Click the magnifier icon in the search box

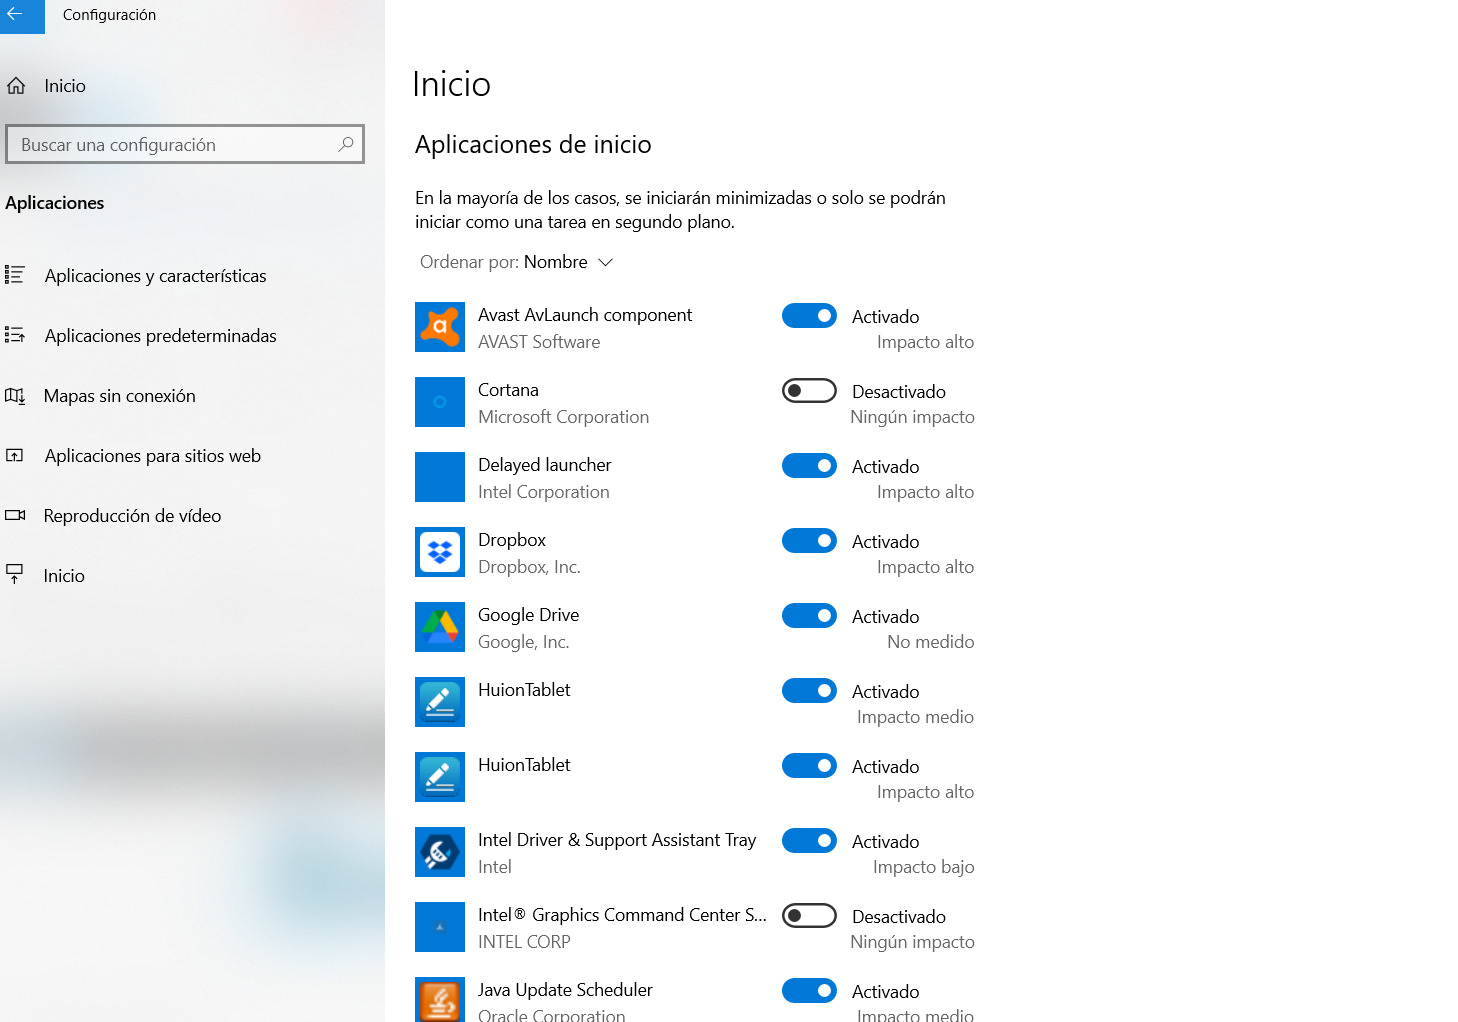346,144
